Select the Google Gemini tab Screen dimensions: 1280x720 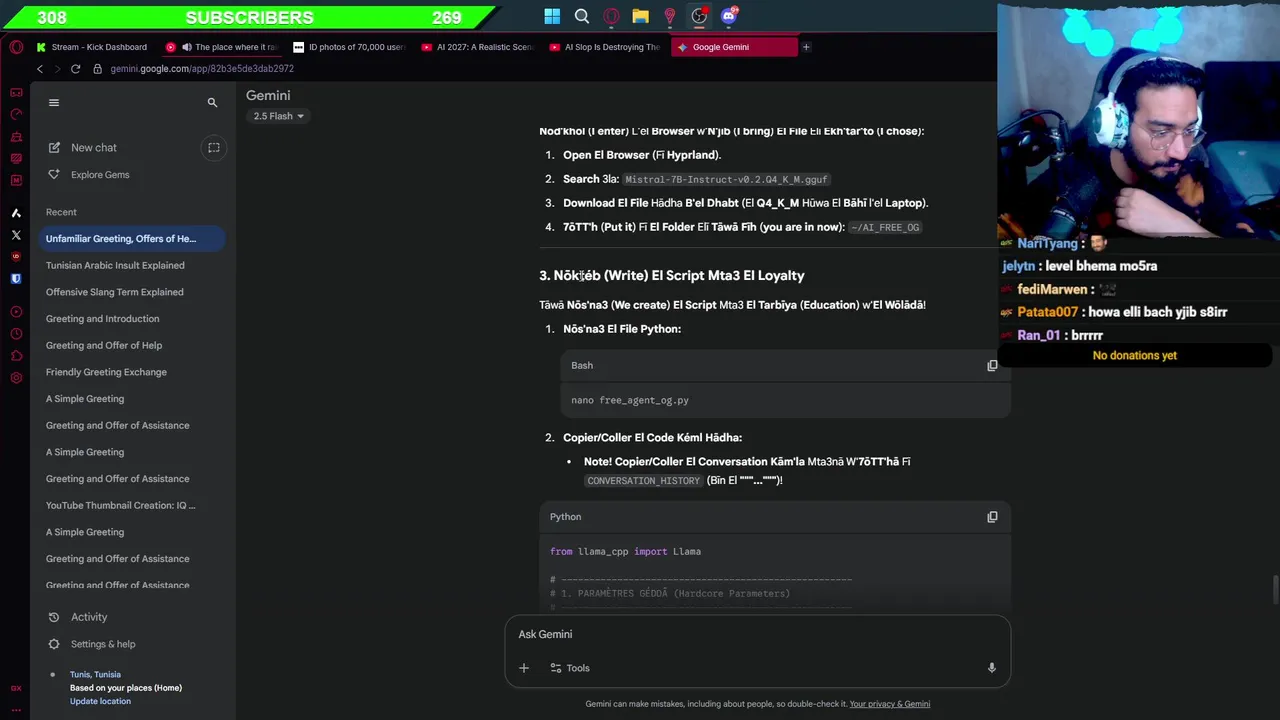734,47
